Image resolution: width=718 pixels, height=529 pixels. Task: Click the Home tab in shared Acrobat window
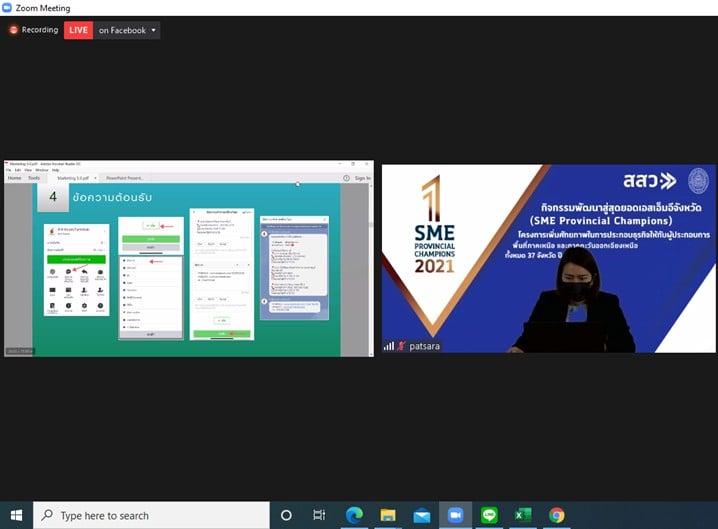[x=14, y=178]
